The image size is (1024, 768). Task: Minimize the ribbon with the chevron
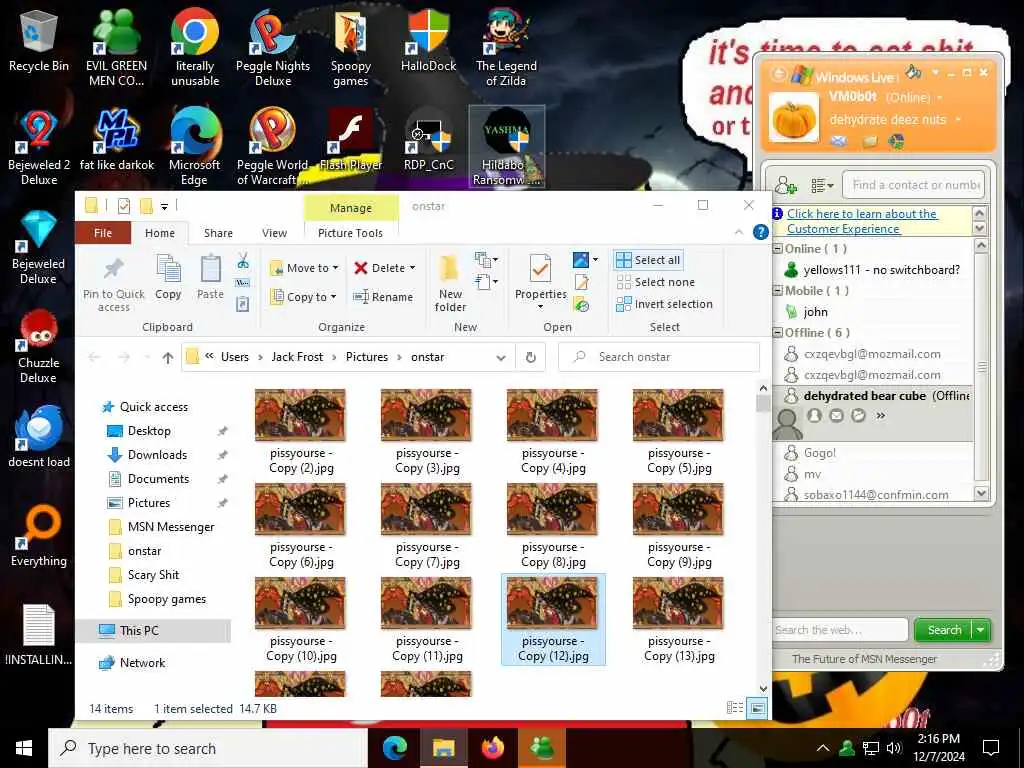point(739,232)
